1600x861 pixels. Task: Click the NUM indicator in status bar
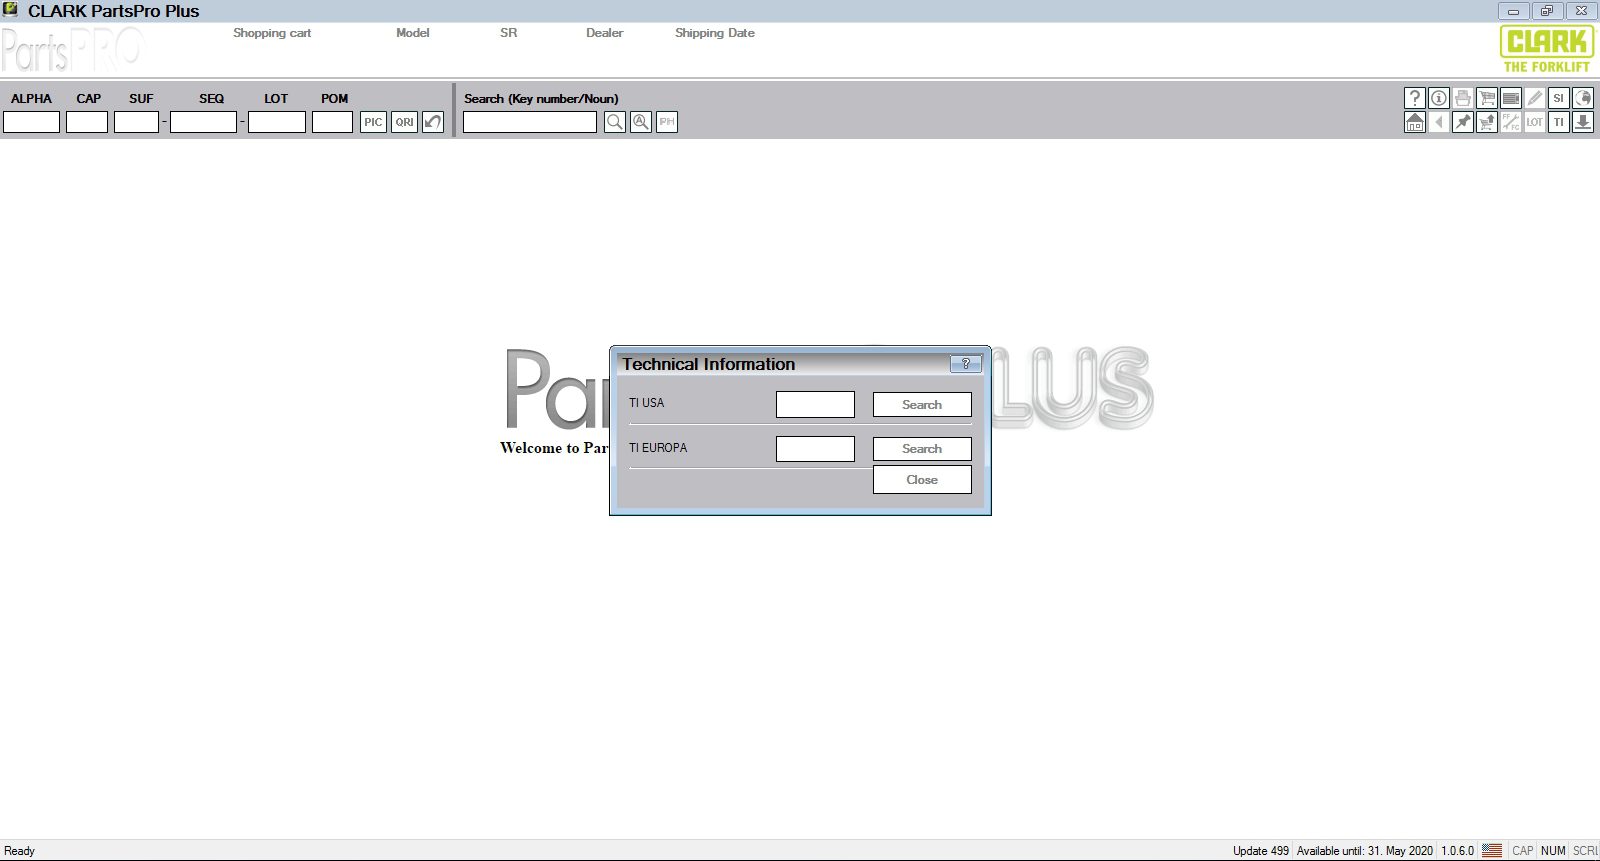(1553, 851)
